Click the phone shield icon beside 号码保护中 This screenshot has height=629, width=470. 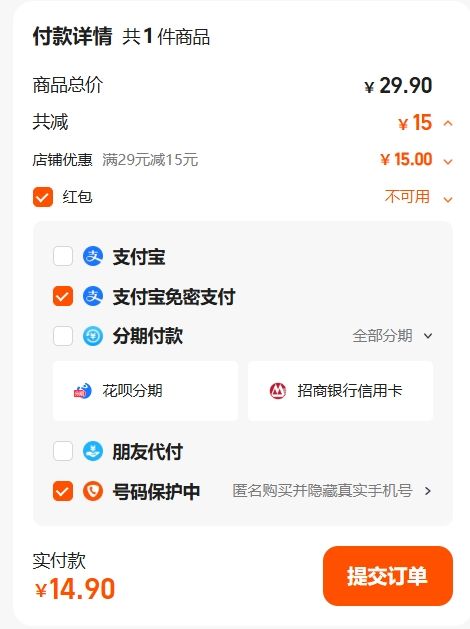(93, 491)
